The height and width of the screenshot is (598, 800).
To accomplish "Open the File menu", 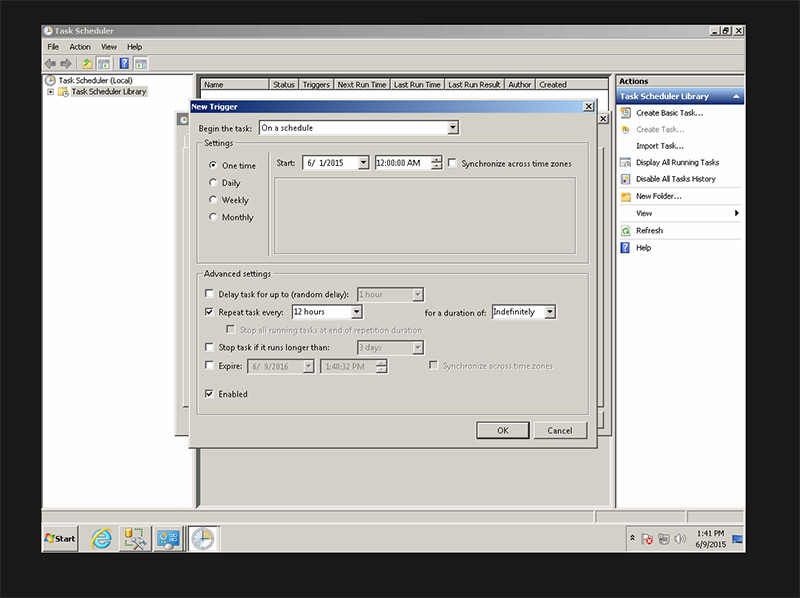I will [x=53, y=46].
